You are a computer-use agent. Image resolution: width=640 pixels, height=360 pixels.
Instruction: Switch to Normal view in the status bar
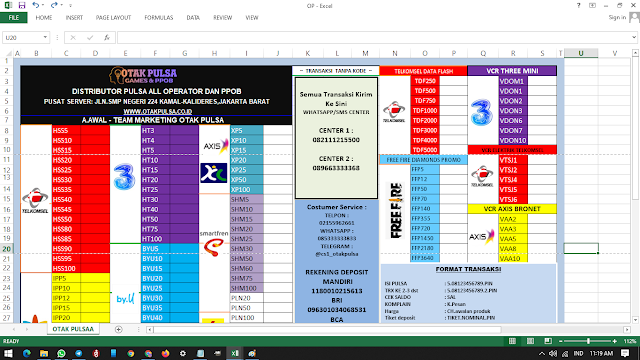pyautogui.click(x=512, y=341)
